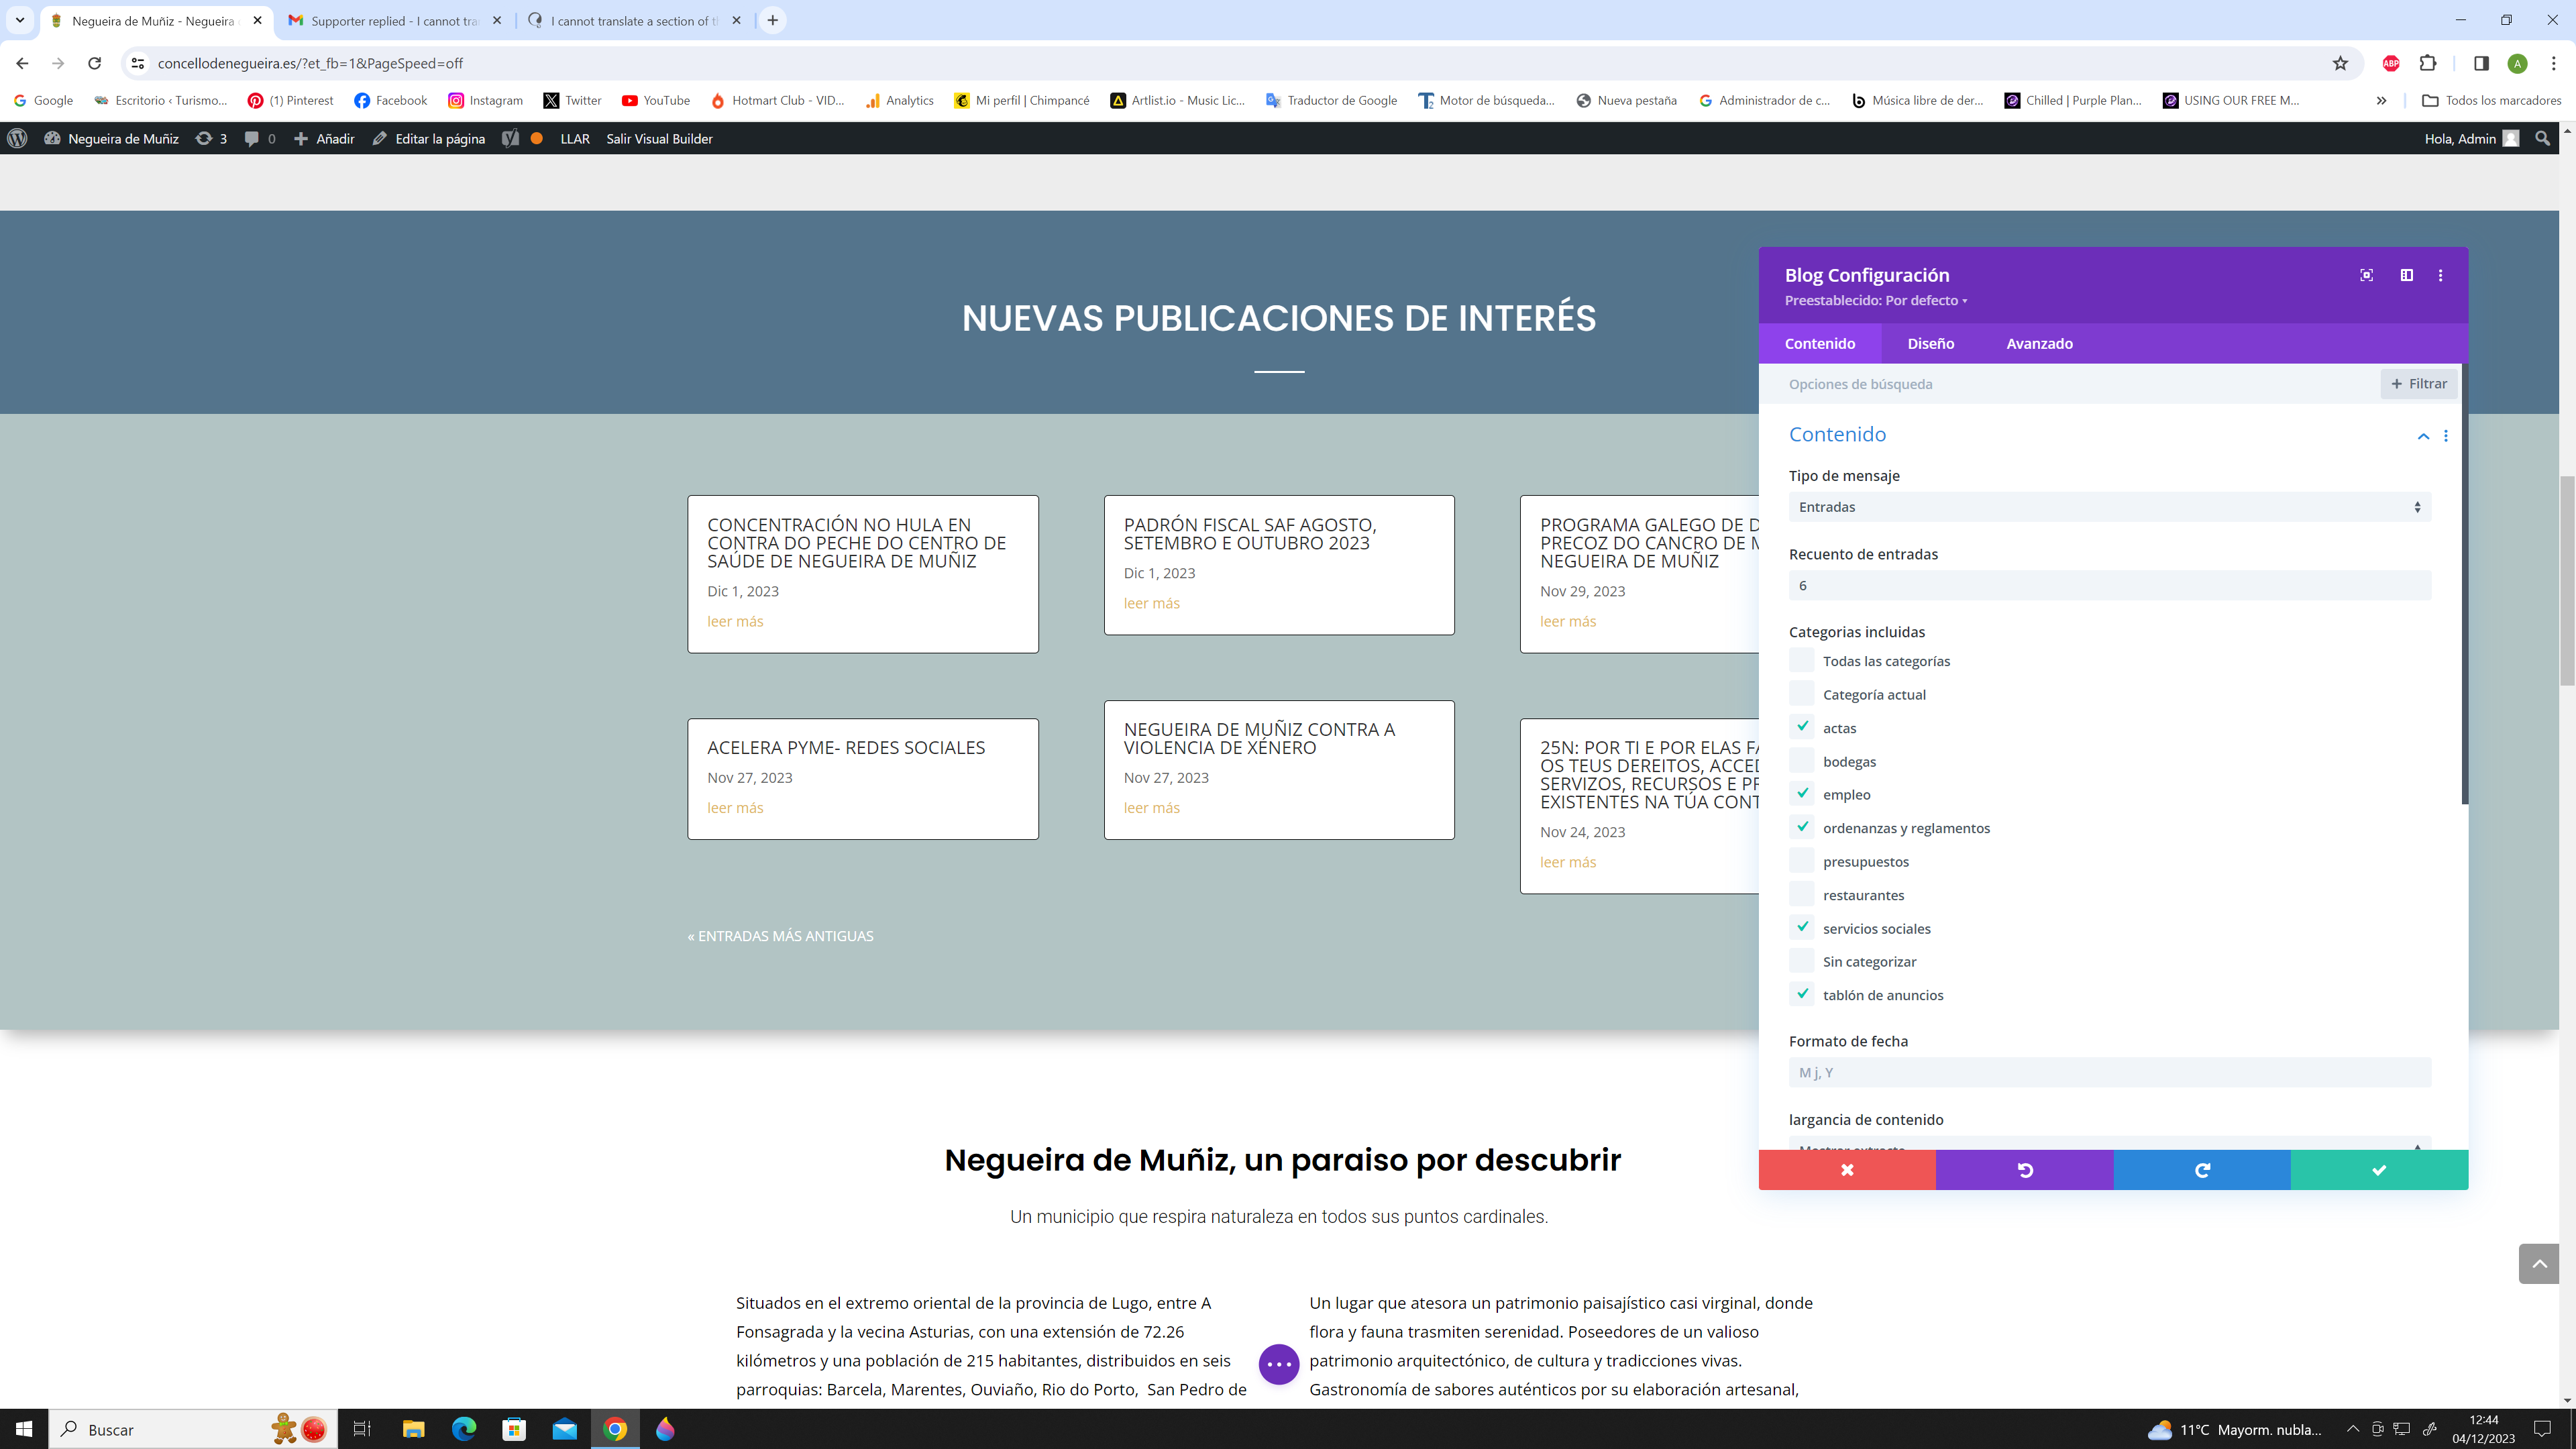Open the Preestablecido: Por defecto dropdown
The height and width of the screenshot is (1449, 2576).
click(1876, 300)
